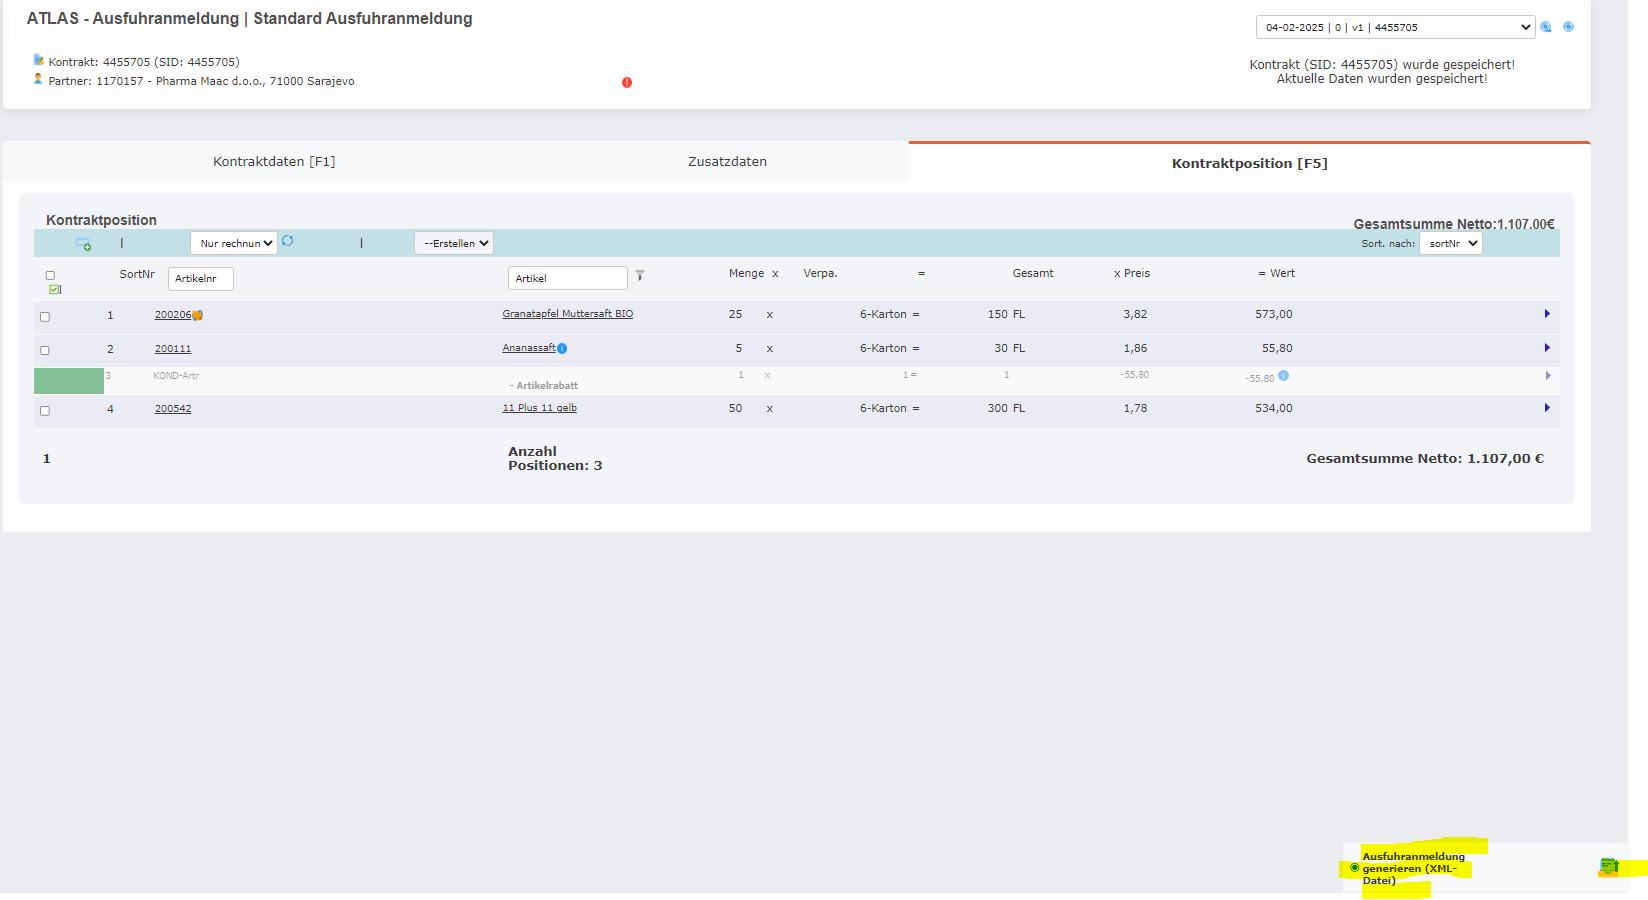Switch to the Kontraktdaten [F1] tab

coord(274,162)
